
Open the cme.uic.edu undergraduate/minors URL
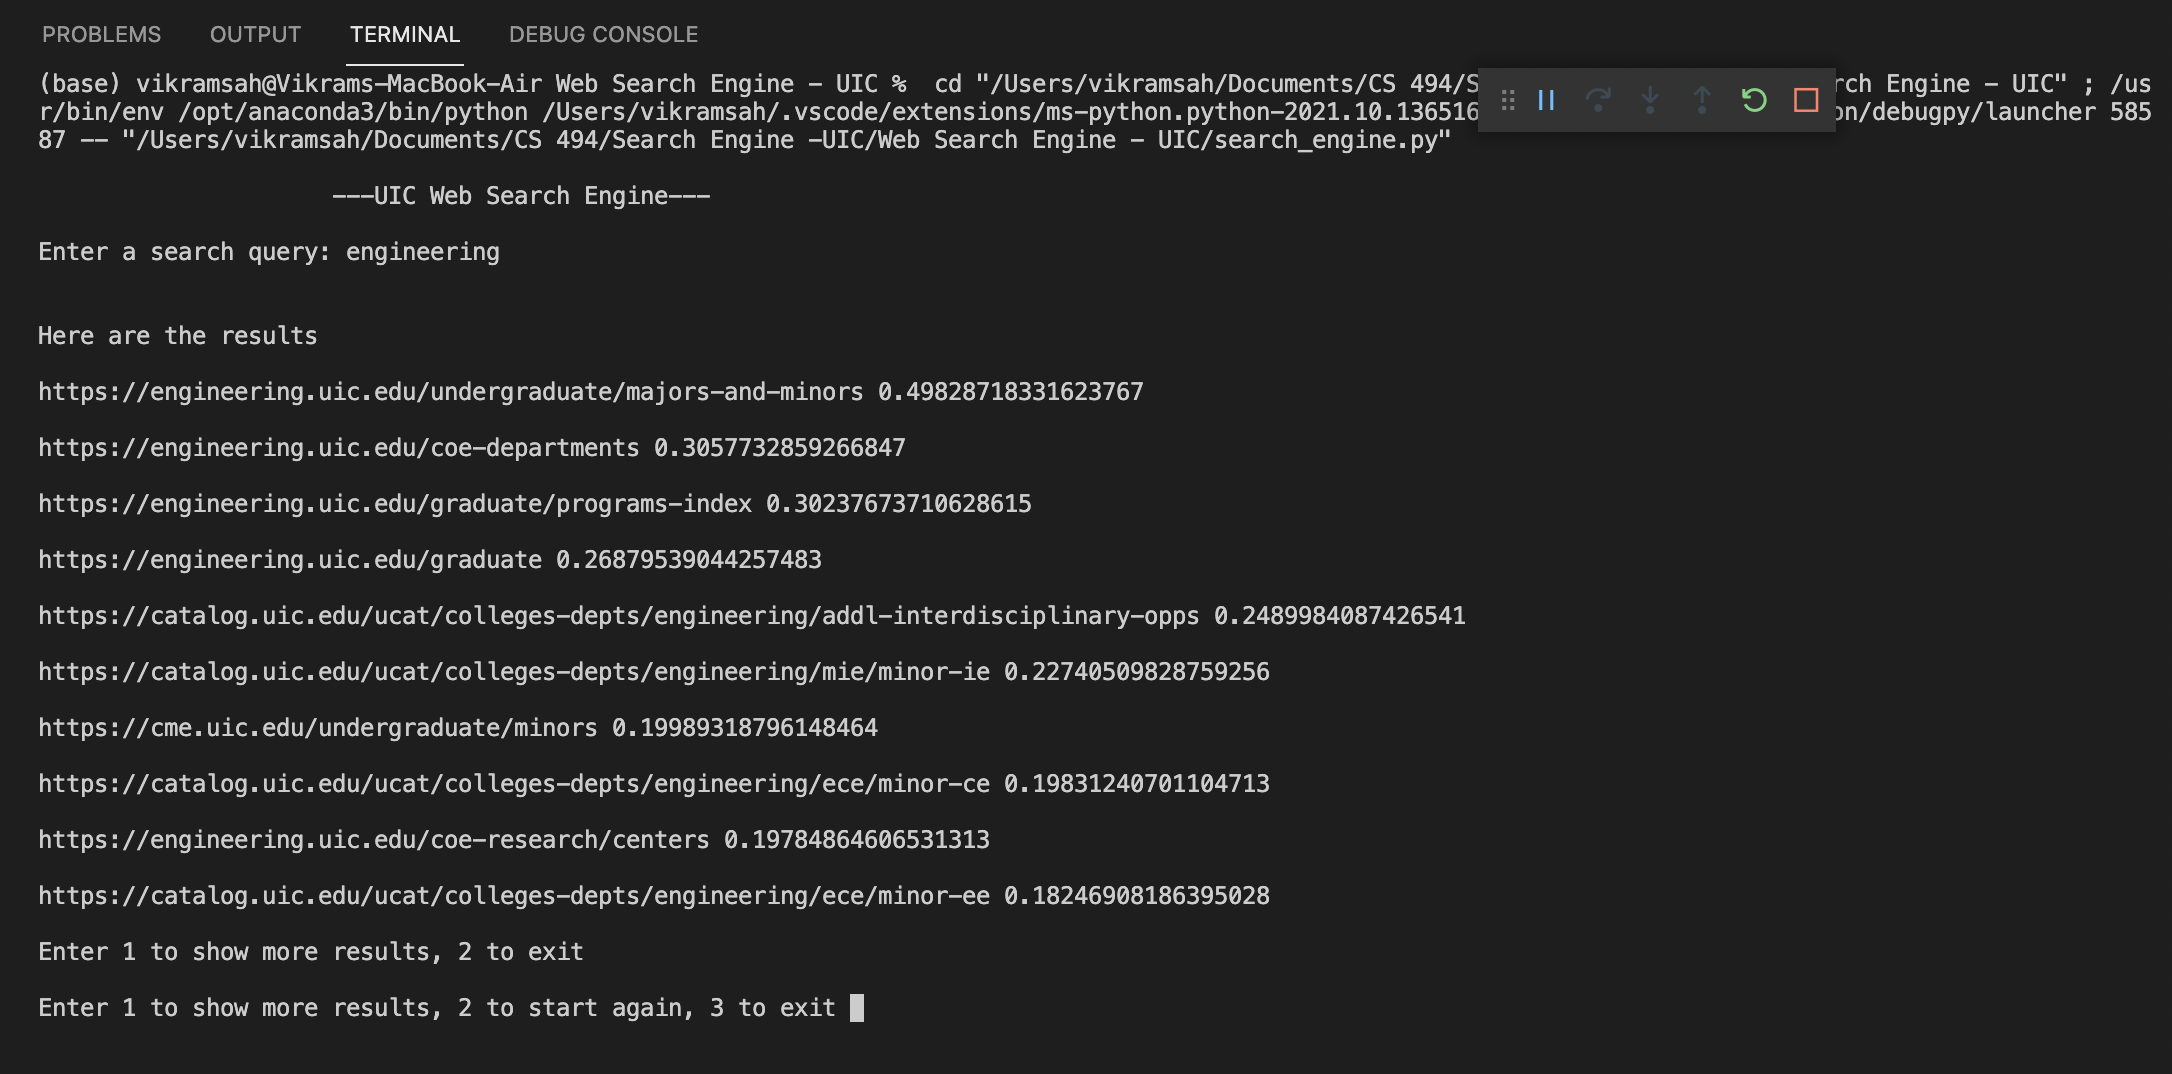coord(317,728)
